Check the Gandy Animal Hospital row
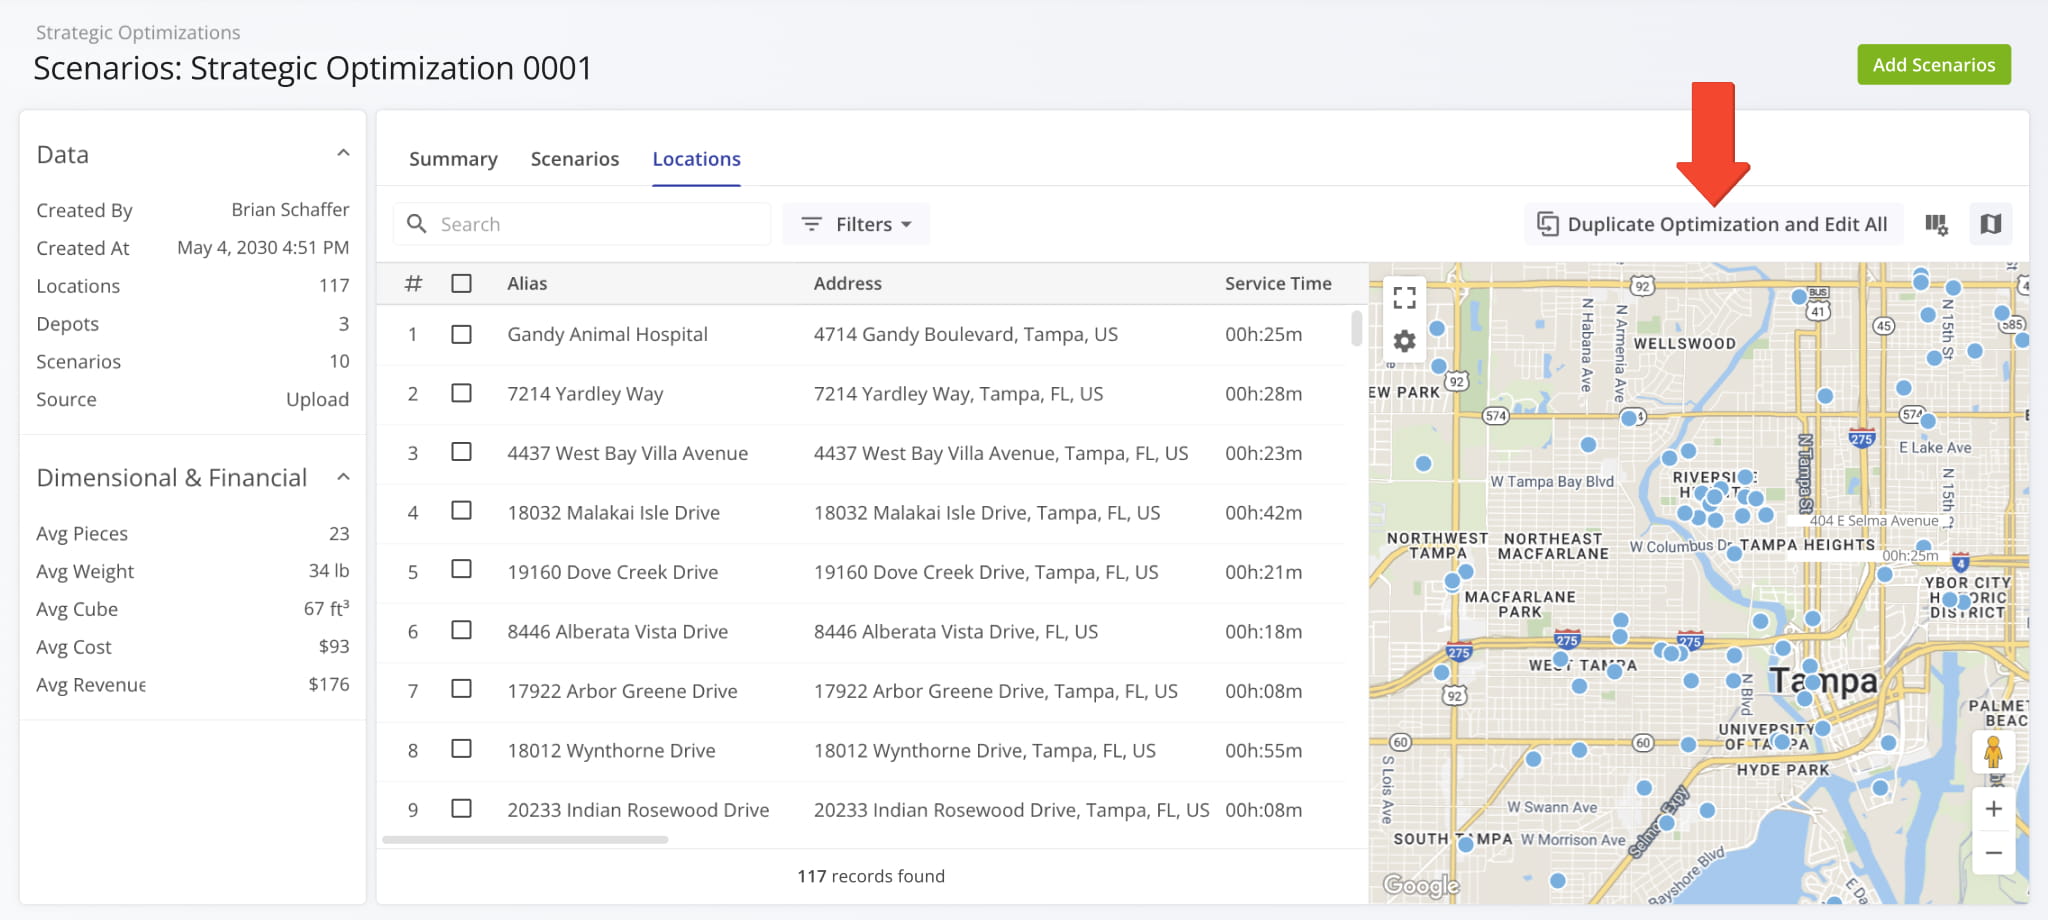 [461, 334]
